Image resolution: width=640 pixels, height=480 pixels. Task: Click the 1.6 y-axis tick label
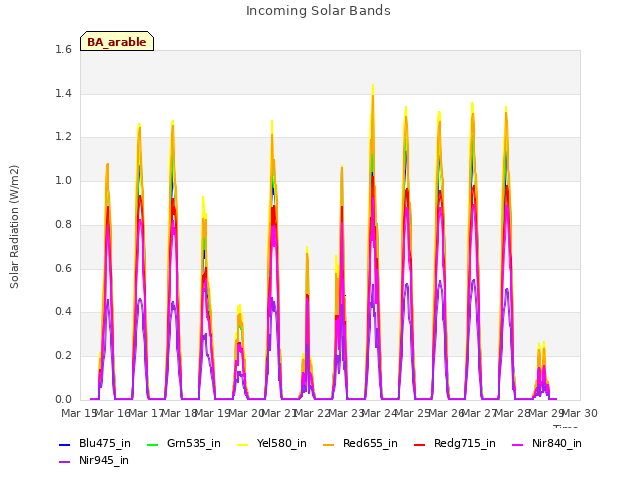63,50
